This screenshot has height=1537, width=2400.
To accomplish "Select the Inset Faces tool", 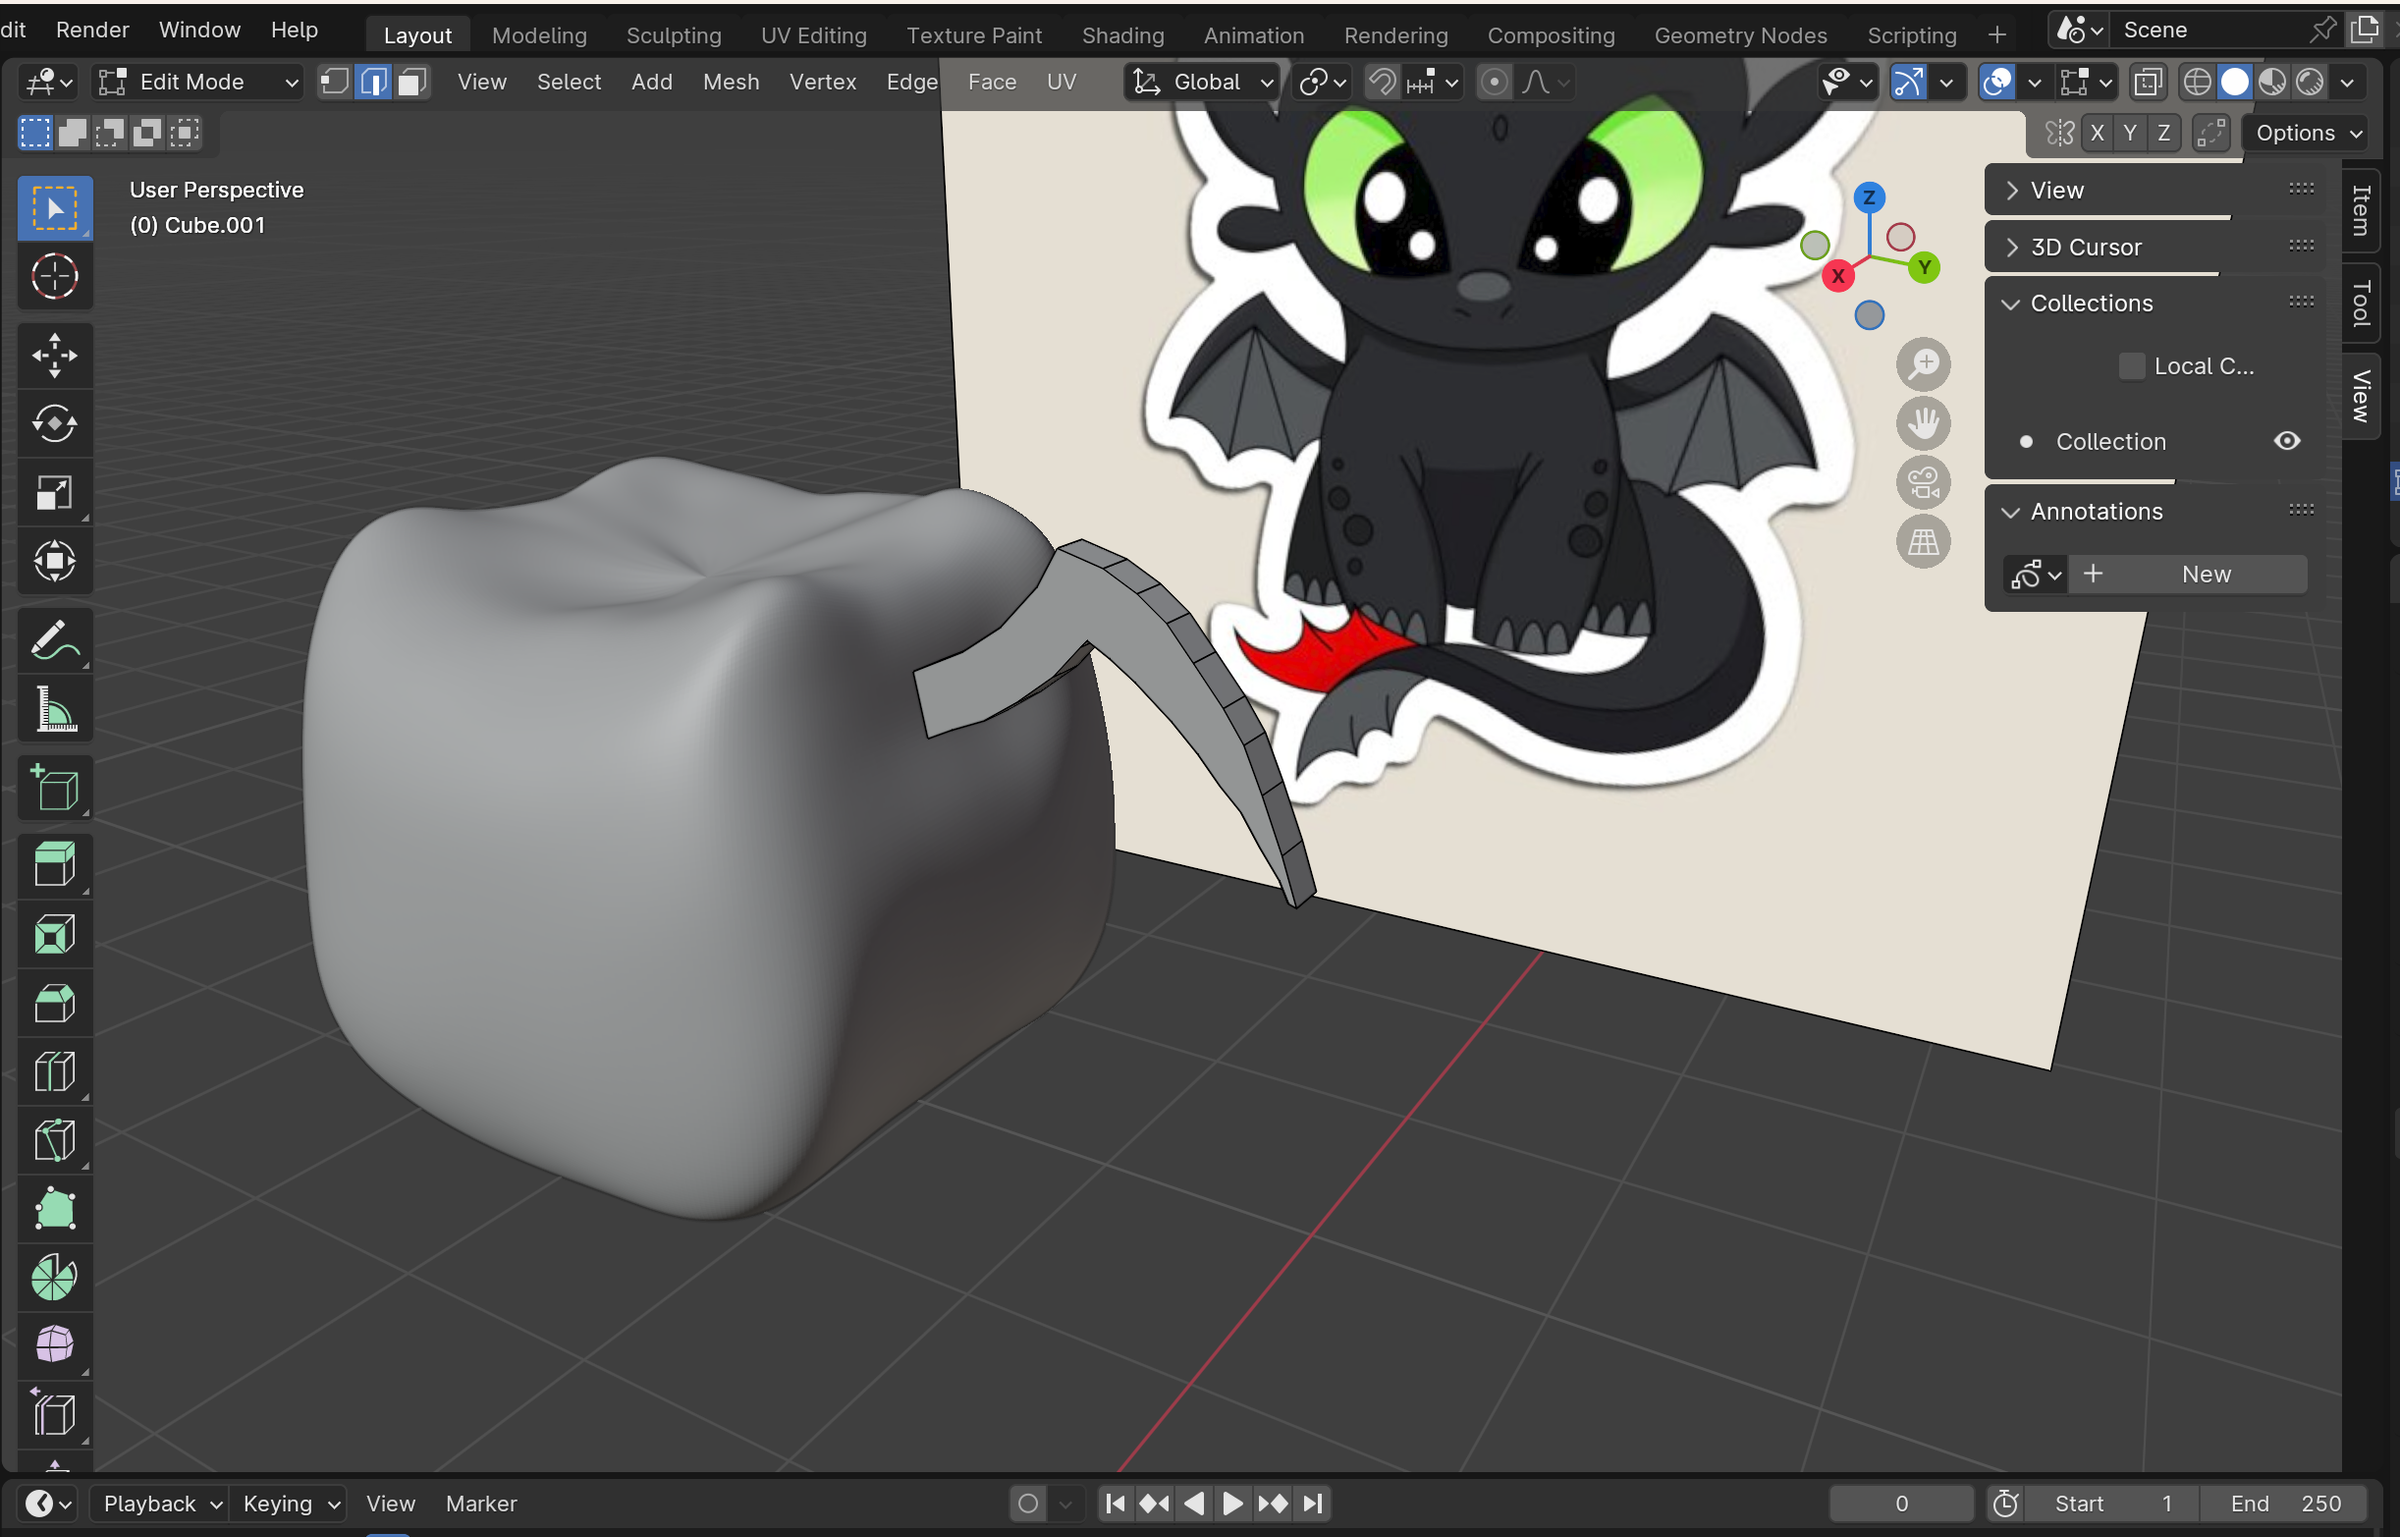I will tap(55, 935).
